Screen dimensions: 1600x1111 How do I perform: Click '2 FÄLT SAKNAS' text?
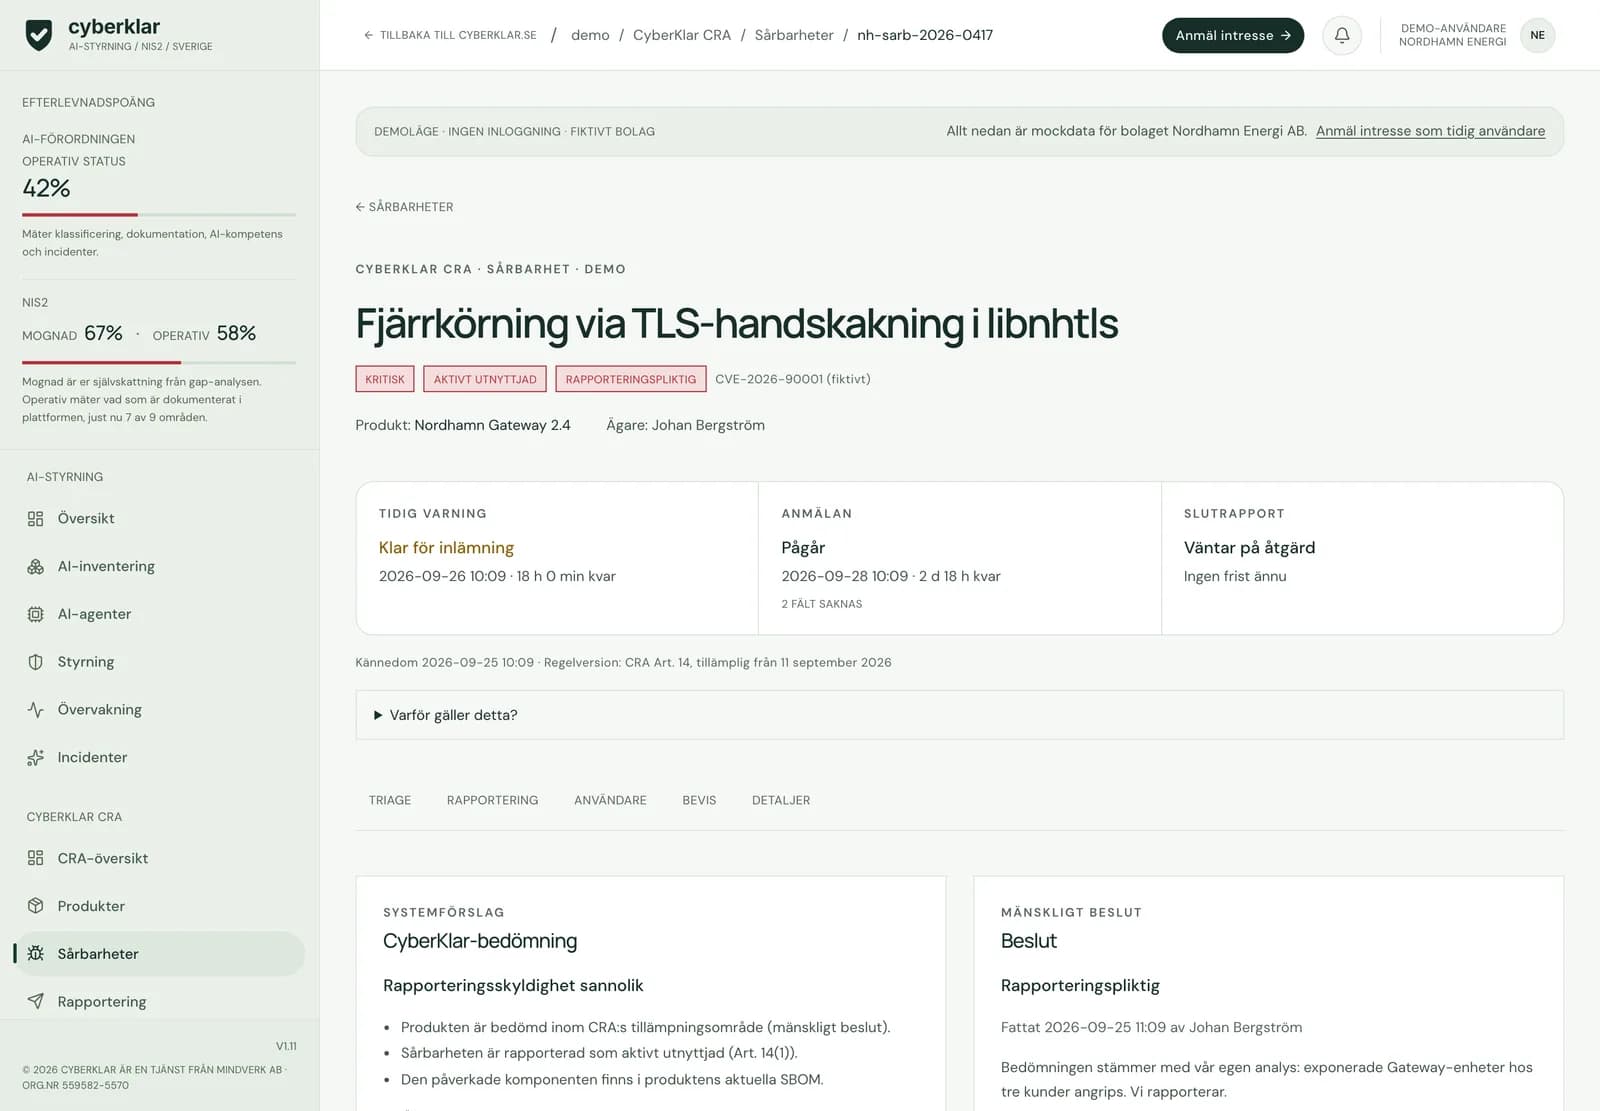pyautogui.click(x=822, y=604)
